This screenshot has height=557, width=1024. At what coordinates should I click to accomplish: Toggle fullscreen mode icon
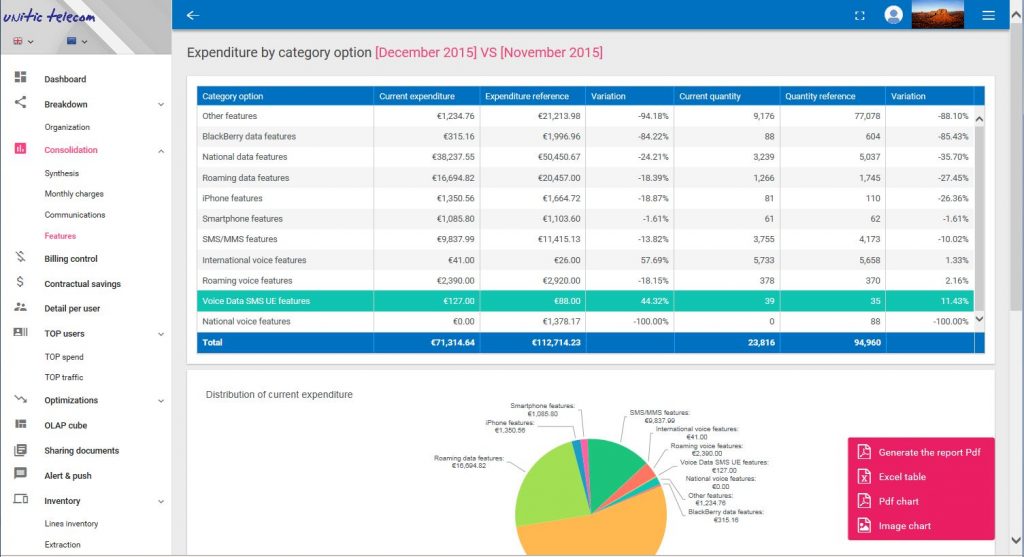point(859,16)
